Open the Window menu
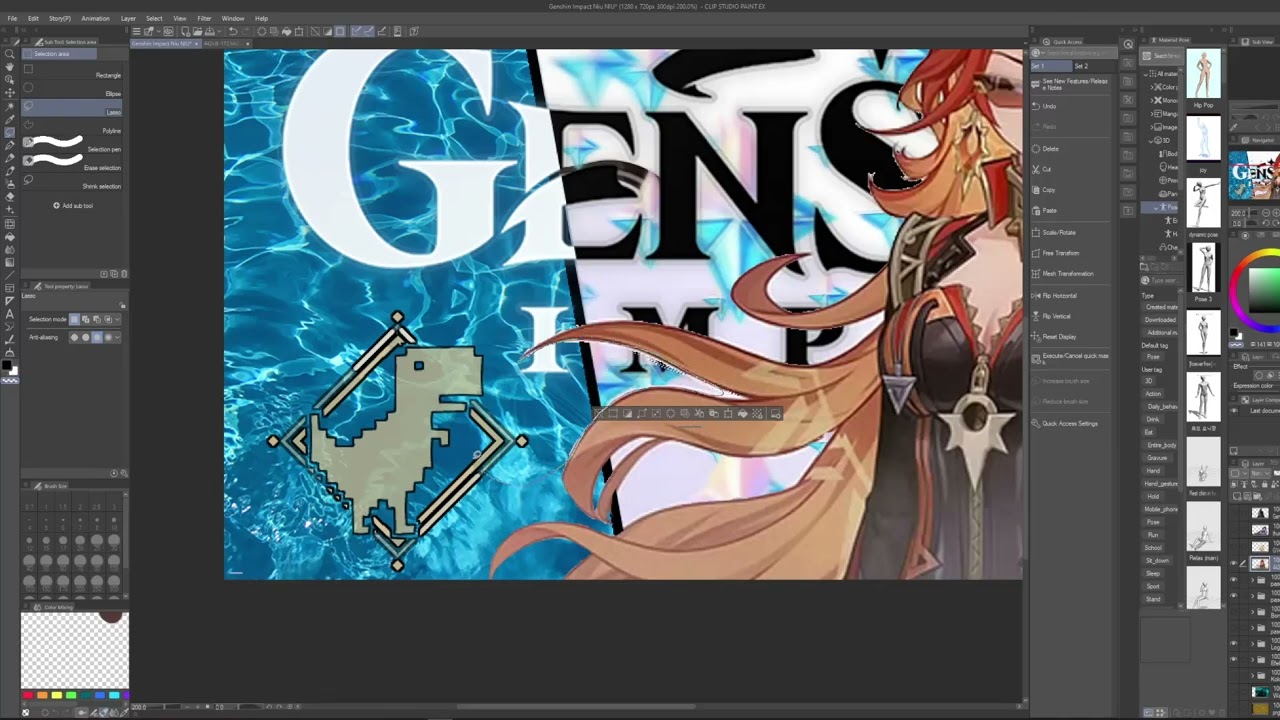The height and width of the screenshot is (720, 1280). [x=233, y=18]
